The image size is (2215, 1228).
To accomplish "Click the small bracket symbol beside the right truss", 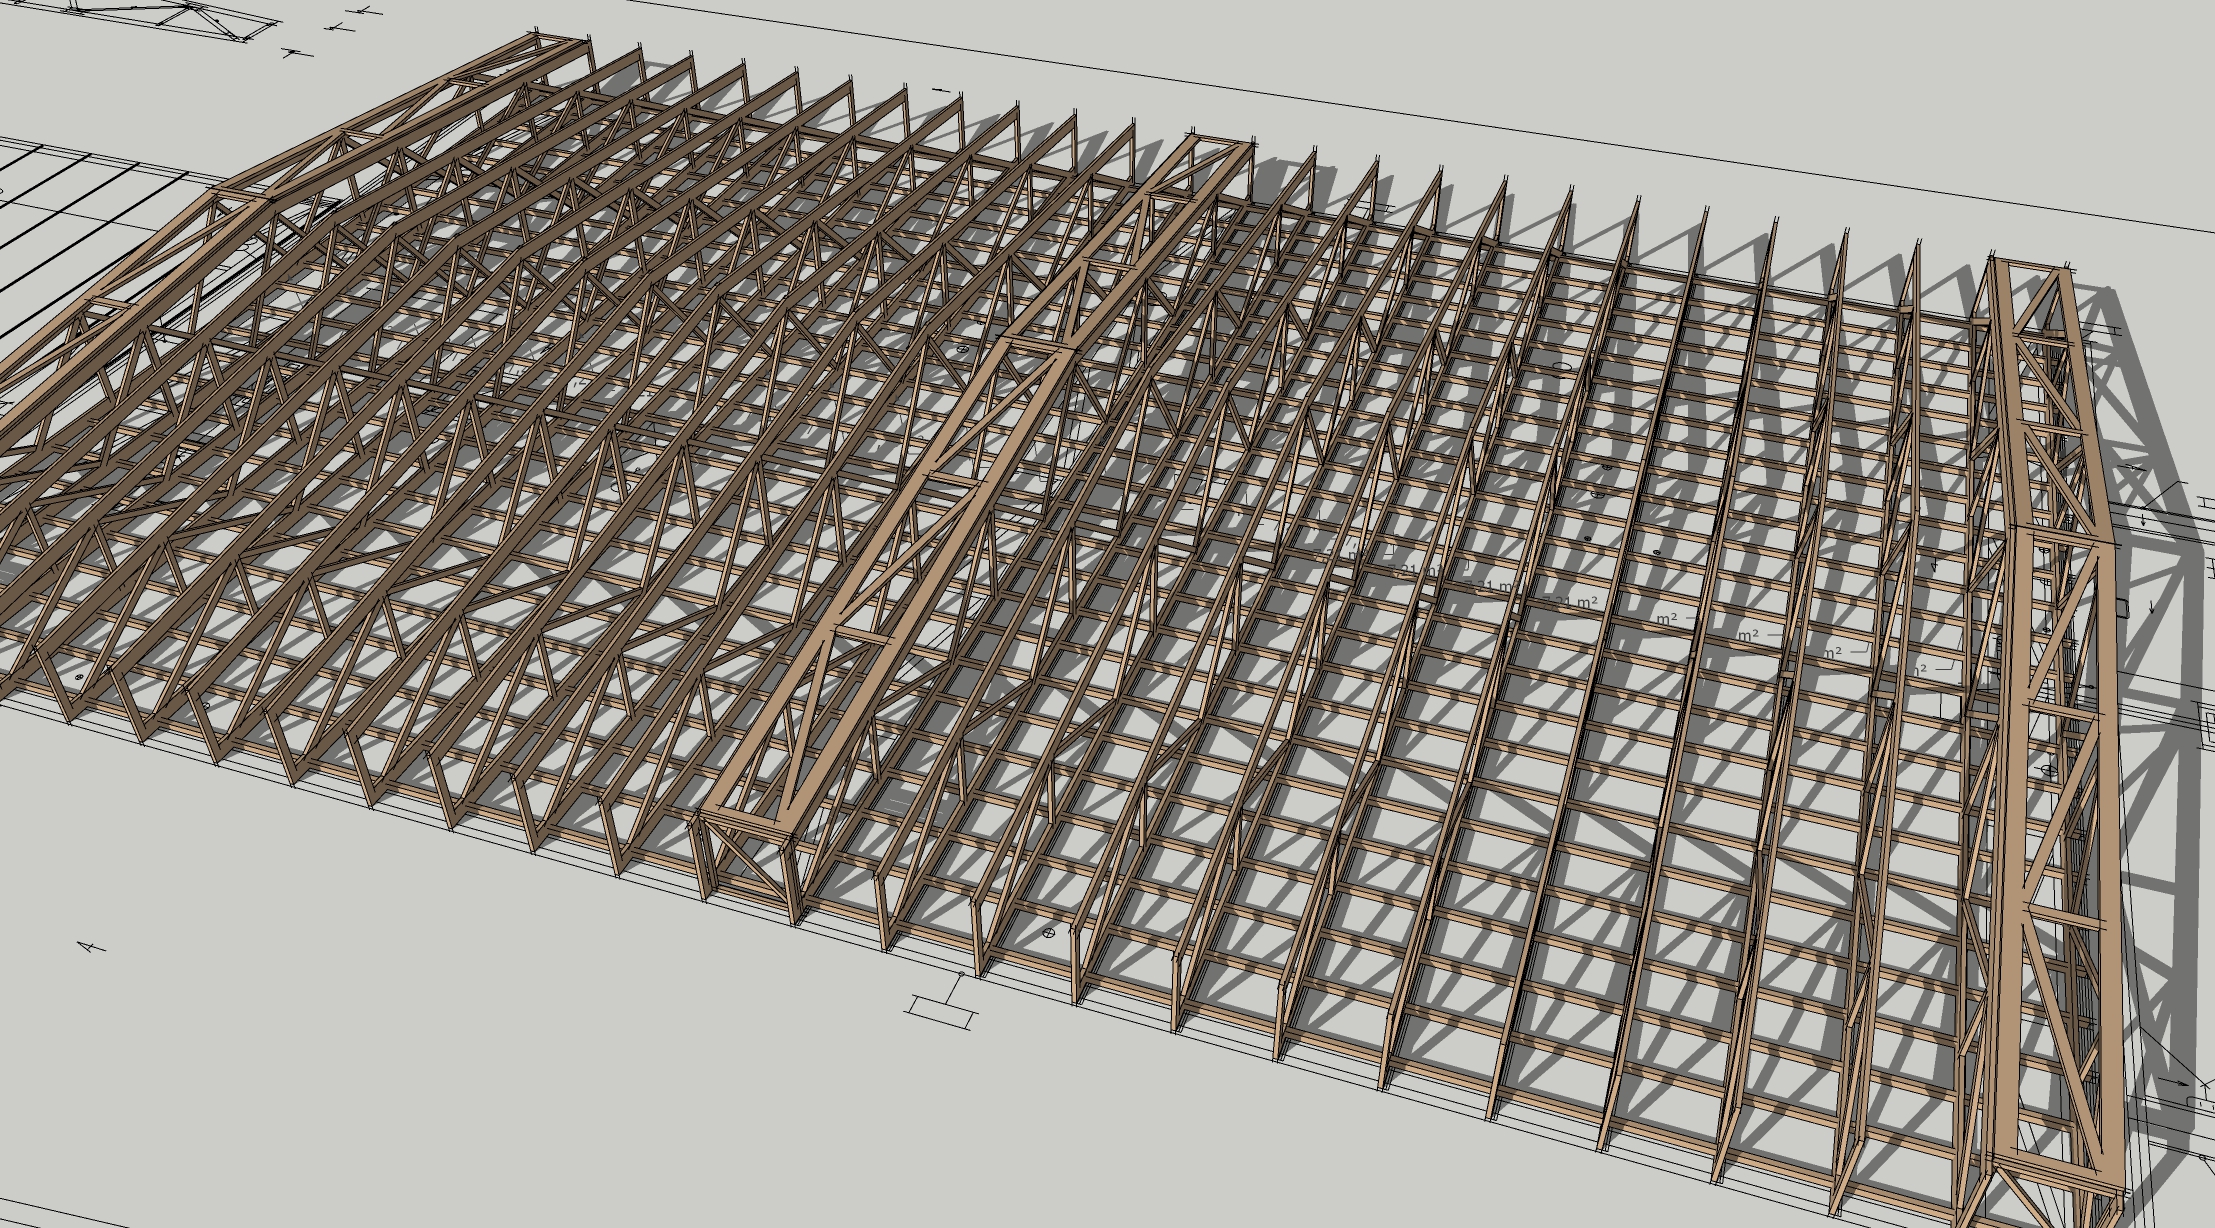I will point(2123,608).
